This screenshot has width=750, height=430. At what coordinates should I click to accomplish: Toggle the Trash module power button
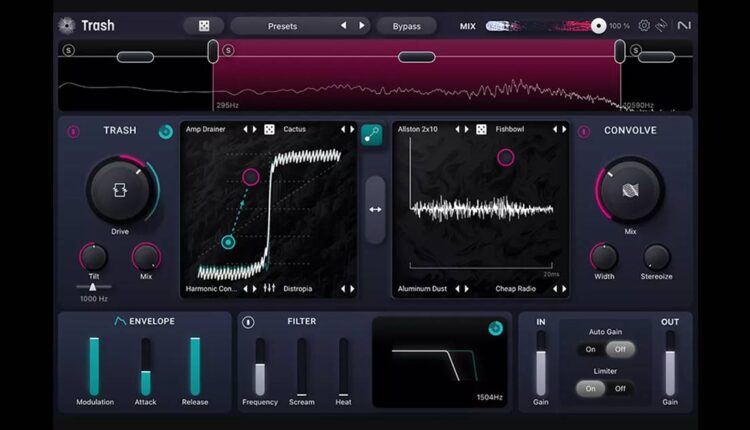coord(73,131)
